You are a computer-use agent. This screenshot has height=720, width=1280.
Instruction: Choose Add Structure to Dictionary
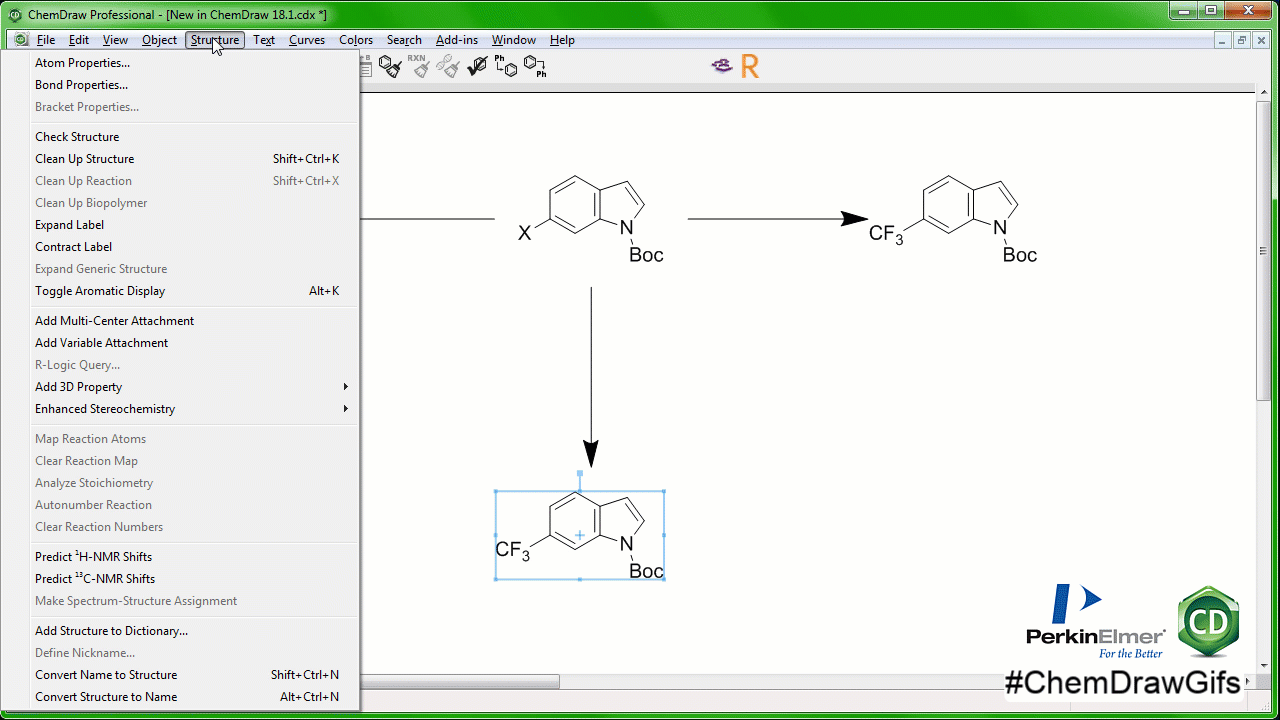111,631
